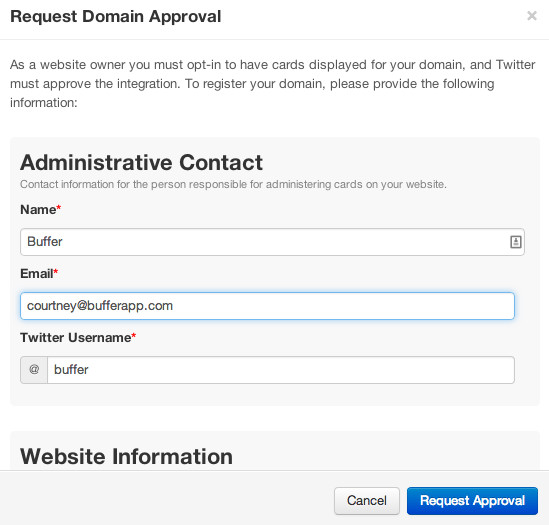Select the Website Information heading

point(126,456)
